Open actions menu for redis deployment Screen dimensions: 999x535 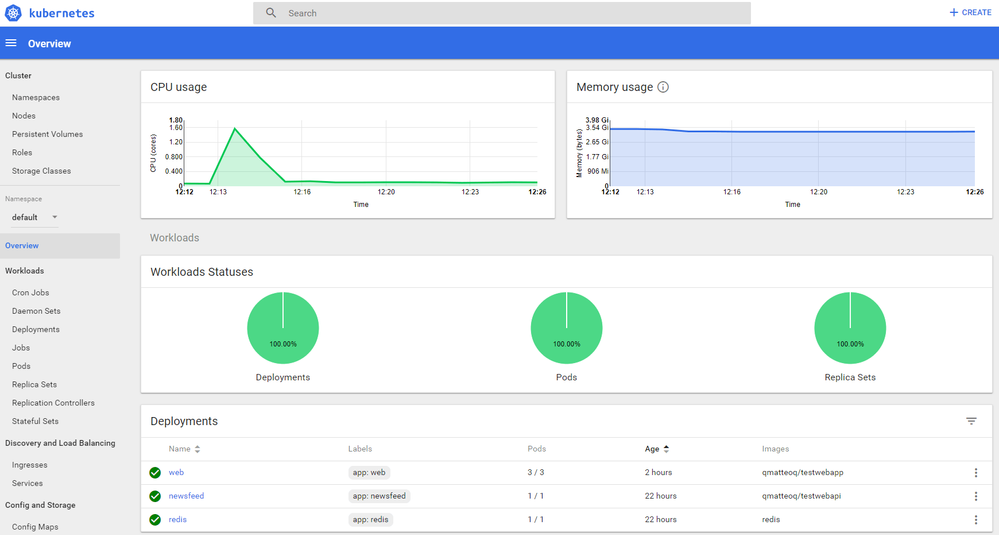click(x=975, y=520)
